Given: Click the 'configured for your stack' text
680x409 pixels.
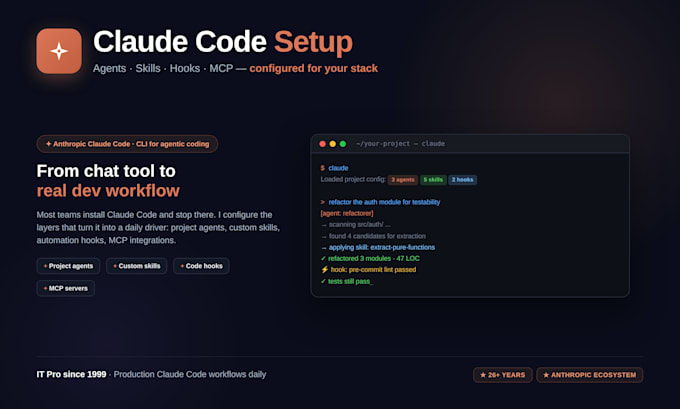Looking at the screenshot, I should [314, 69].
